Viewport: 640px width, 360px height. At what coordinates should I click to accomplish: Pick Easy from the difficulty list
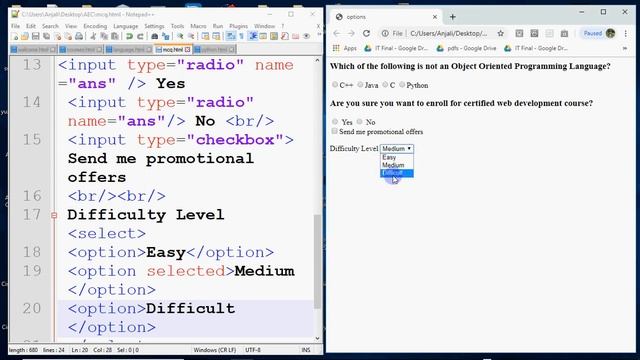397,157
